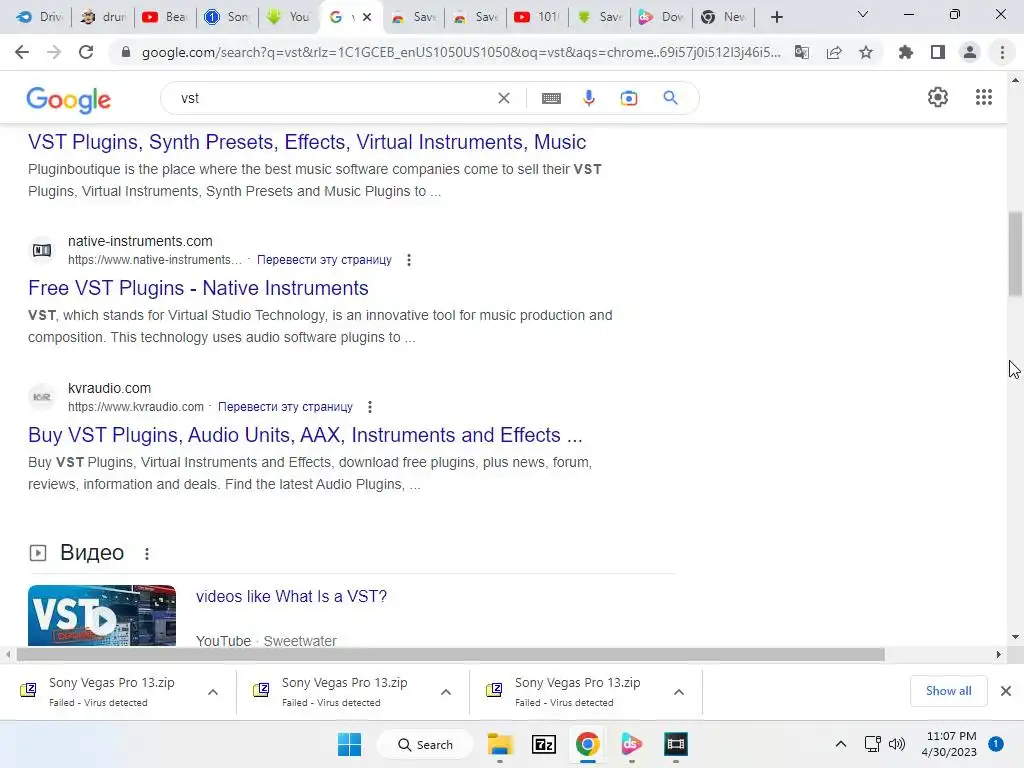This screenshot has width=1024, height=768.
Task: Open volume control in system tray
Action: tap(897, 744)
